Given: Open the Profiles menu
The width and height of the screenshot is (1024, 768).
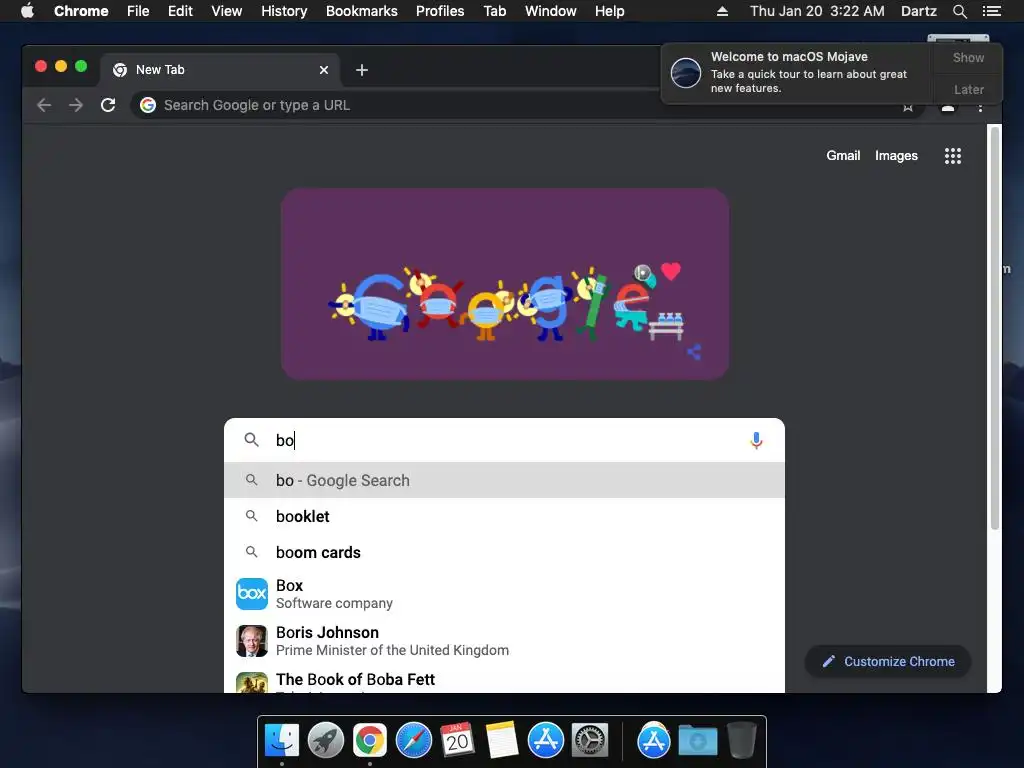Looking at the screenshot, I should [x=440, y=11].
